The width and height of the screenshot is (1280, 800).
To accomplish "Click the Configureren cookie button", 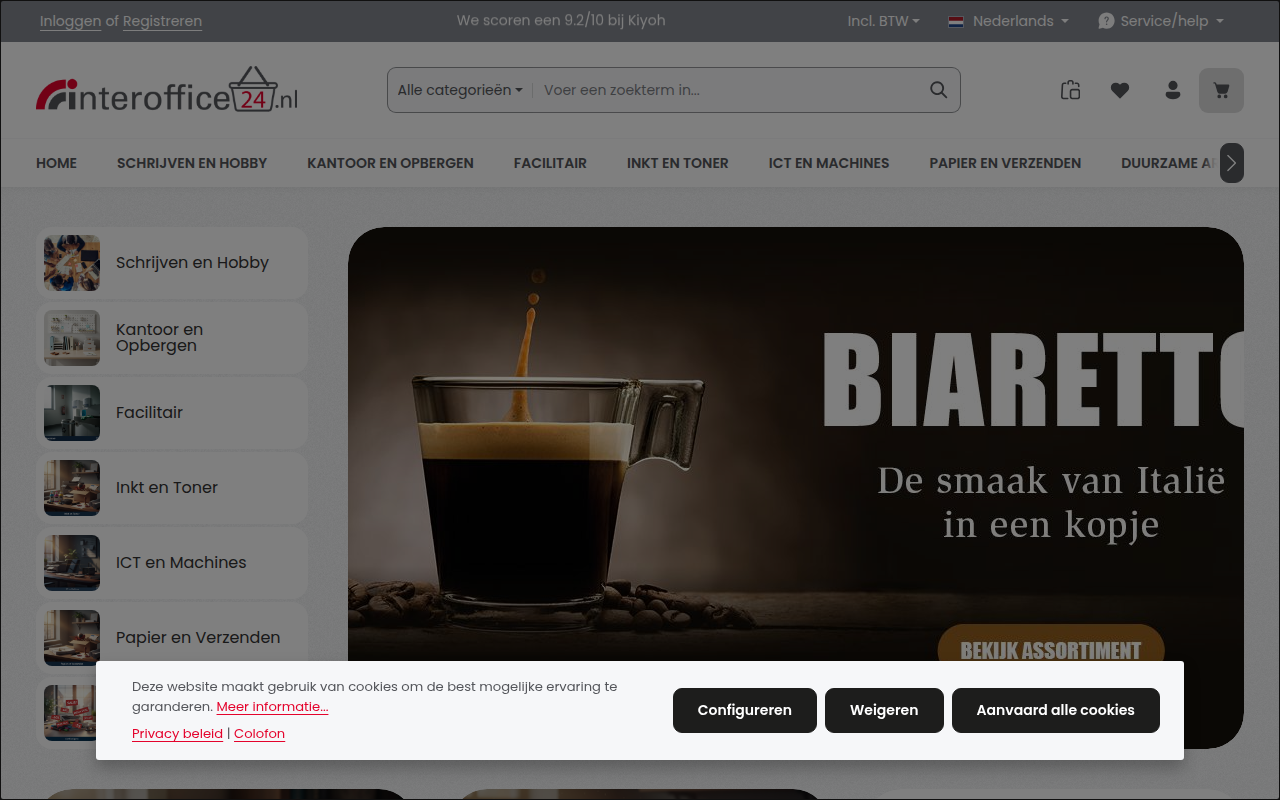I will click(745, 710).
